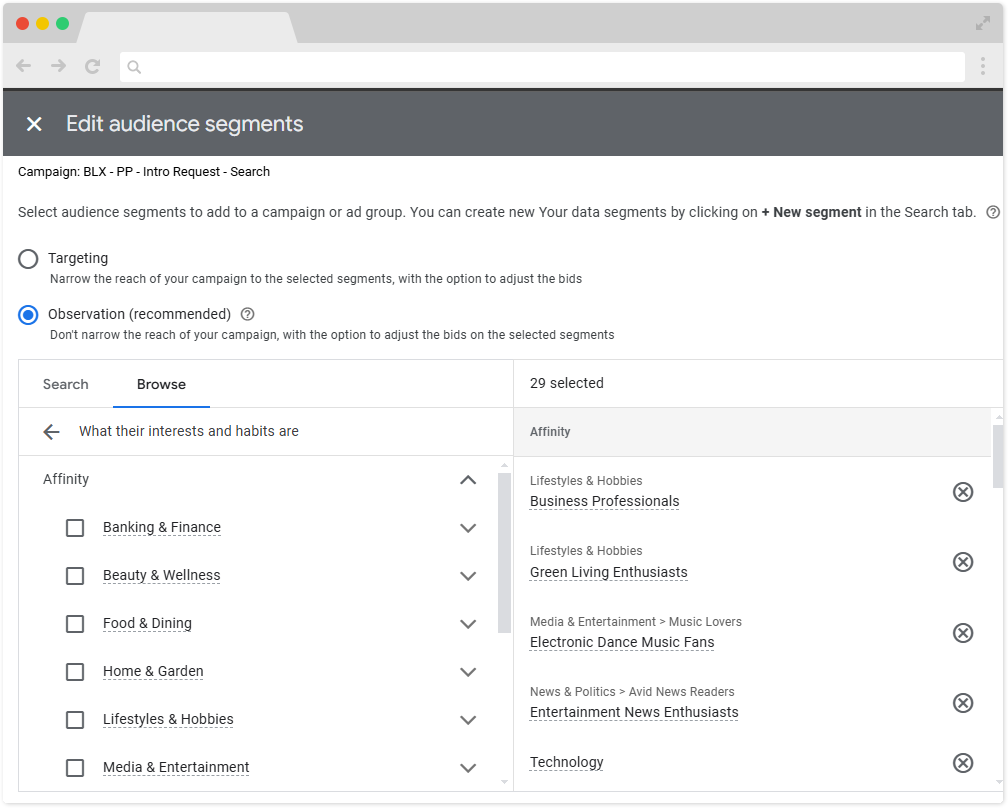This screenshot has height=808, width=1008.
Task: Go back from interests and habits list
Action: (51, 432)
